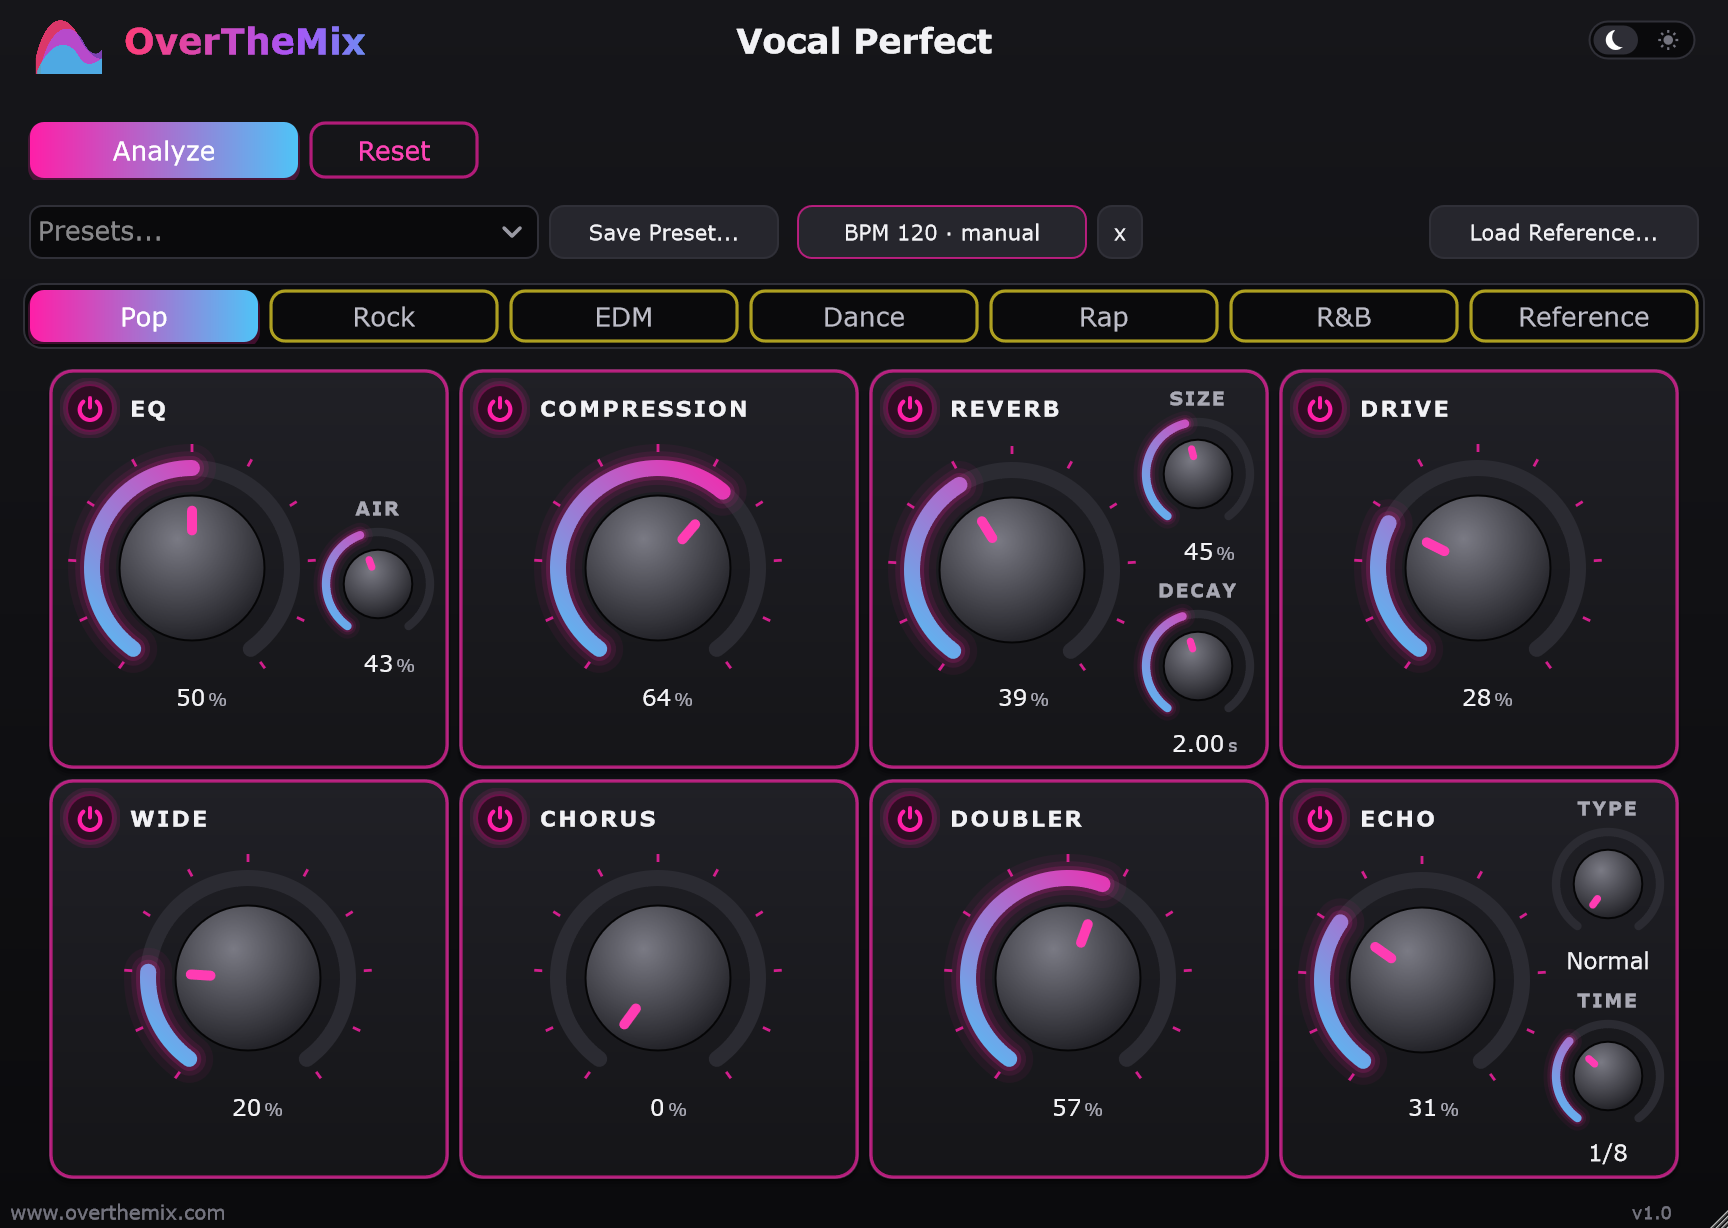Viewport: 1728px width, 1228px height.
Task: Click the Echo Time knob
Action: point(1608,1076)
